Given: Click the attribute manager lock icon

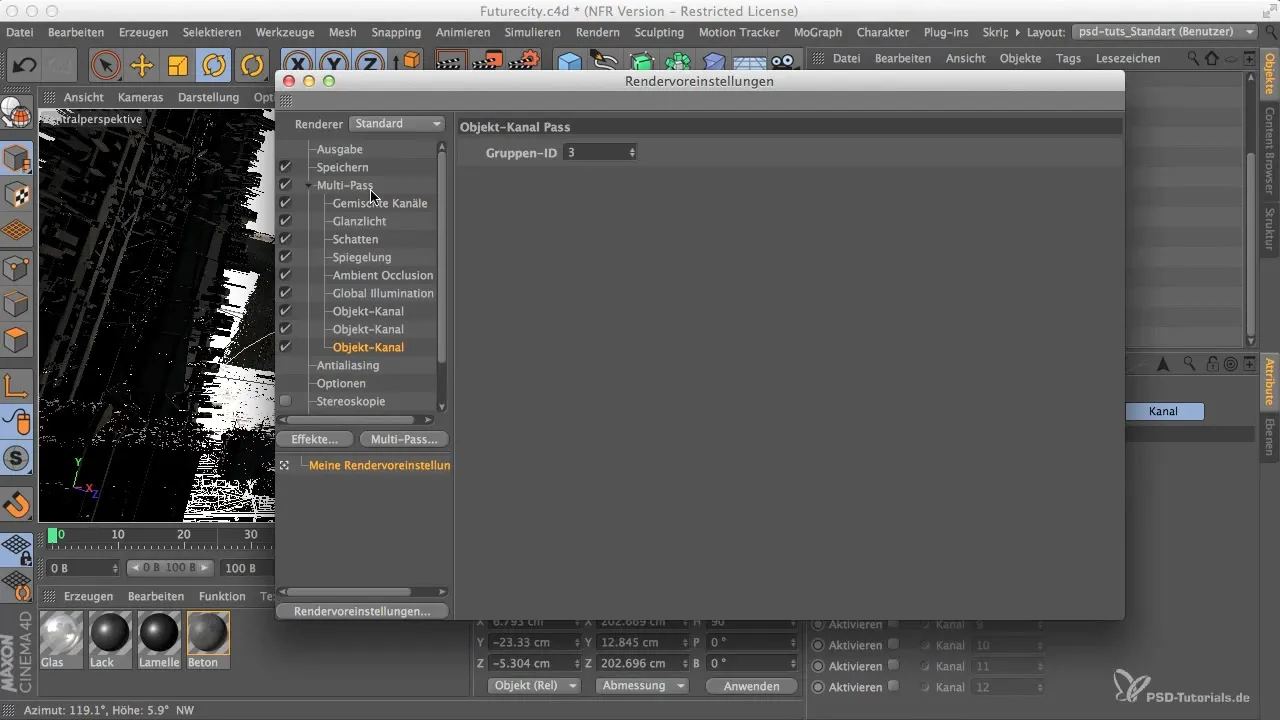Looking at the screenshot, I should click(x=1212, y=364).
